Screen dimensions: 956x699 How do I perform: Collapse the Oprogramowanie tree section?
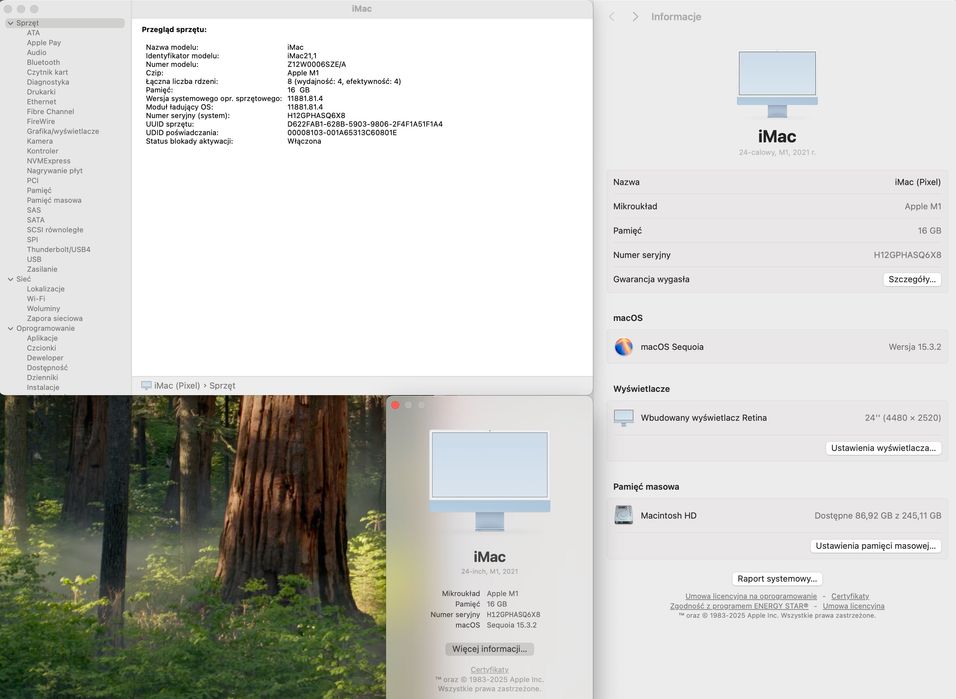point(10,329)
